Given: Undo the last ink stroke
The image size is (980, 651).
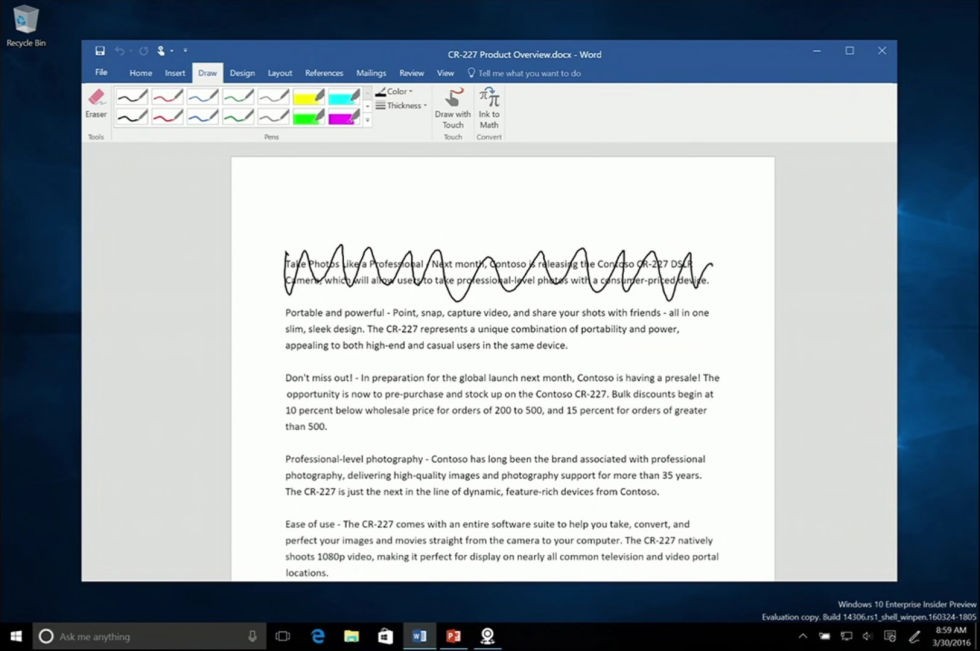Looking at the screenshot, I should point(119,51).
